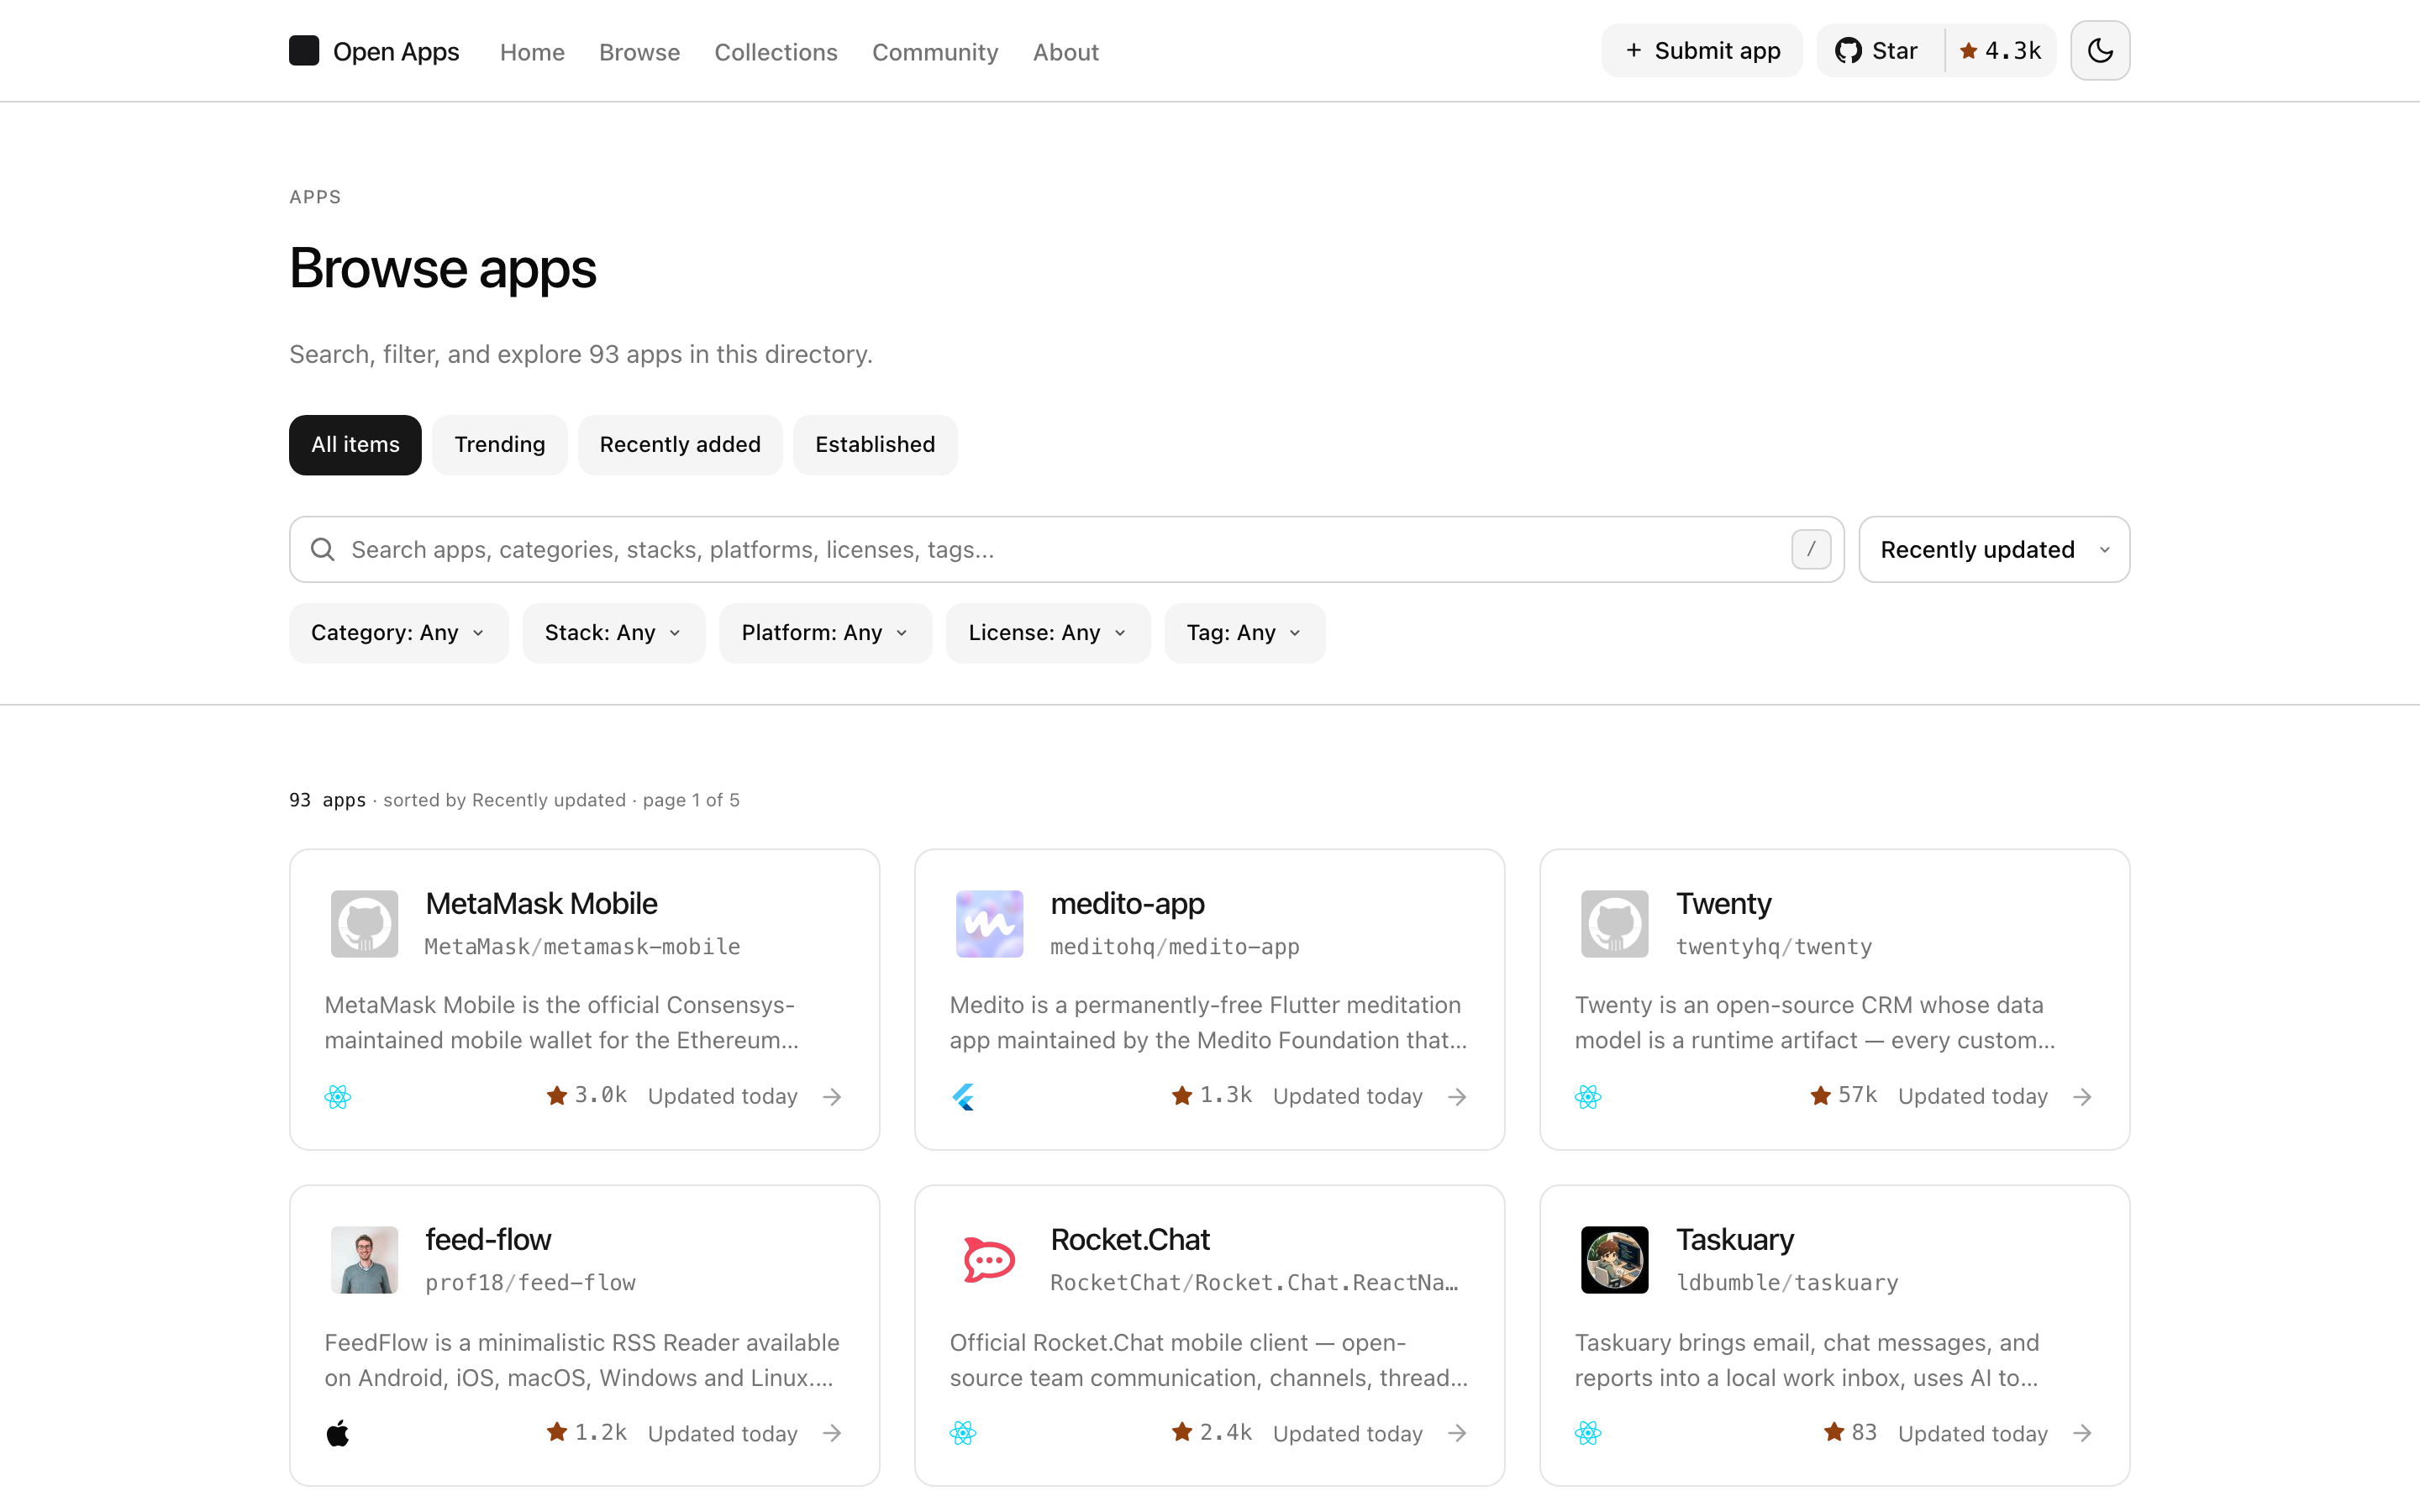
Task: Click star rating 57k on Twenty card
Action: pyautogui.click(x=1844, y=1095)
